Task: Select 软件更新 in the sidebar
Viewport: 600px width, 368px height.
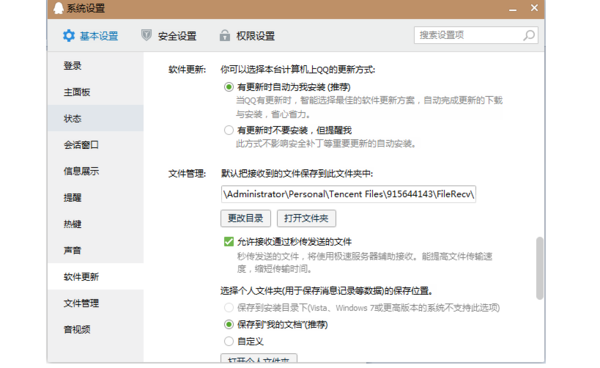Action: [96, 277]
